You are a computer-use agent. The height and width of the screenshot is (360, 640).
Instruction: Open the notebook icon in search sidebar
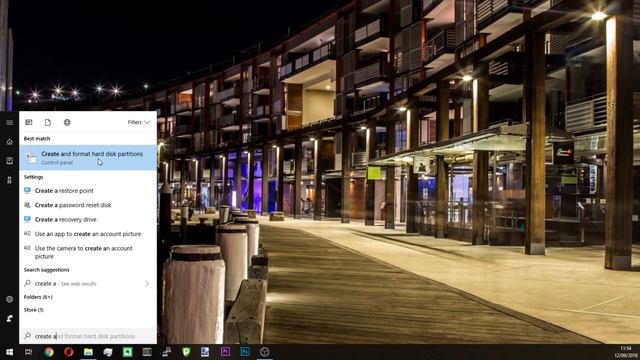pos(9,161)
